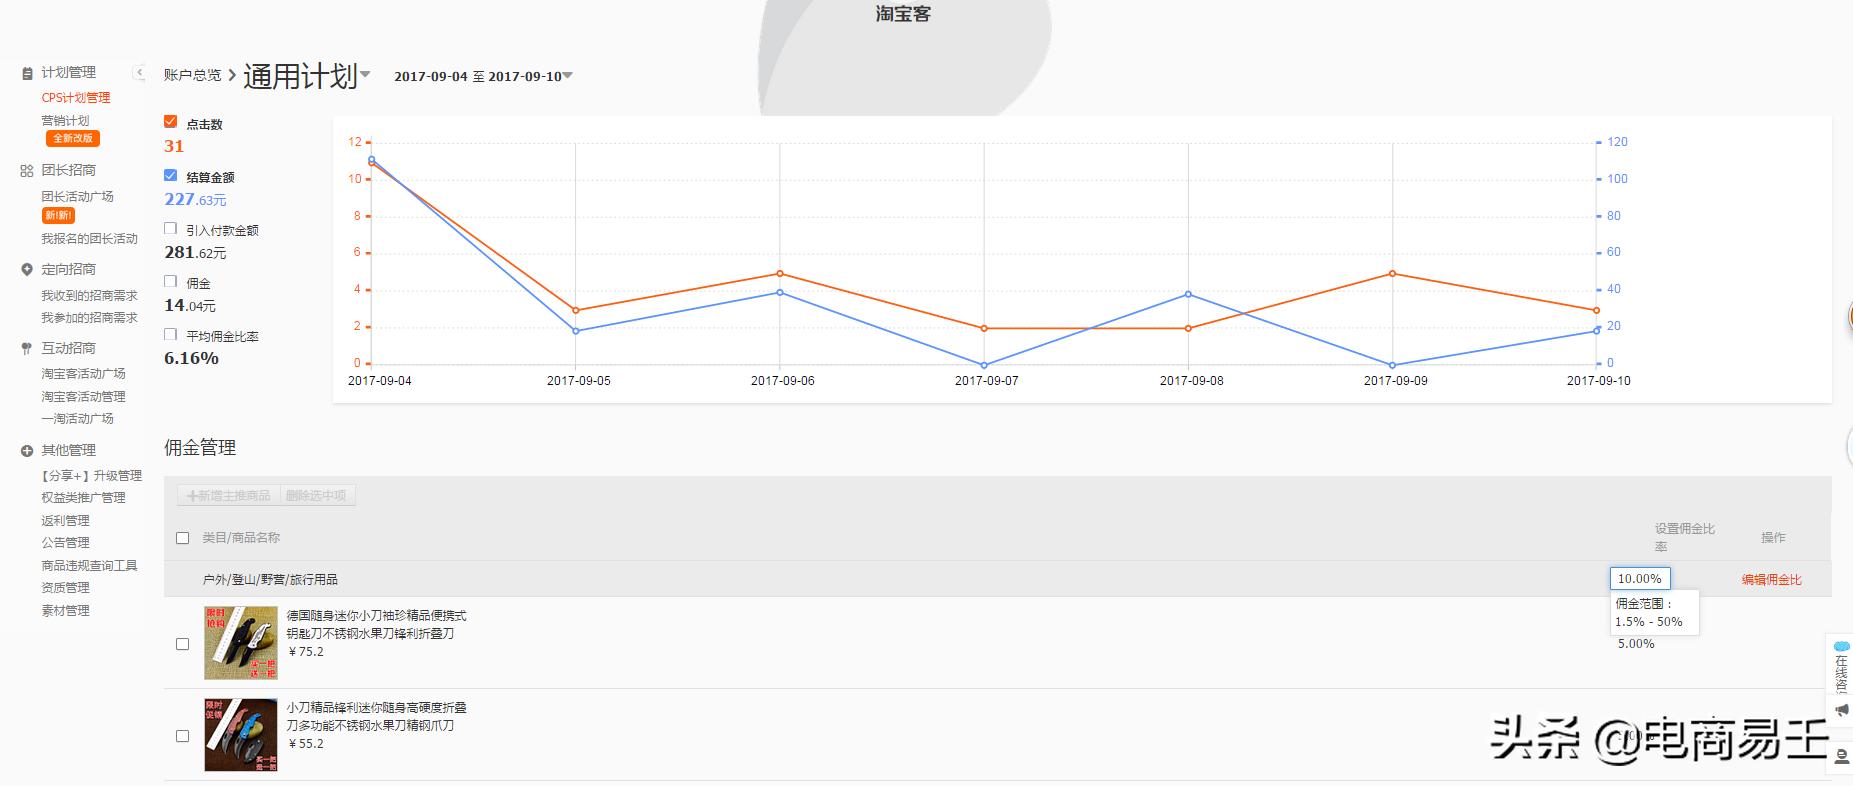This screenshot has width=1853, height=786.
Task: Tick the select-all checkbox beside 类目/商品名称
Action: tap(182, 538)
